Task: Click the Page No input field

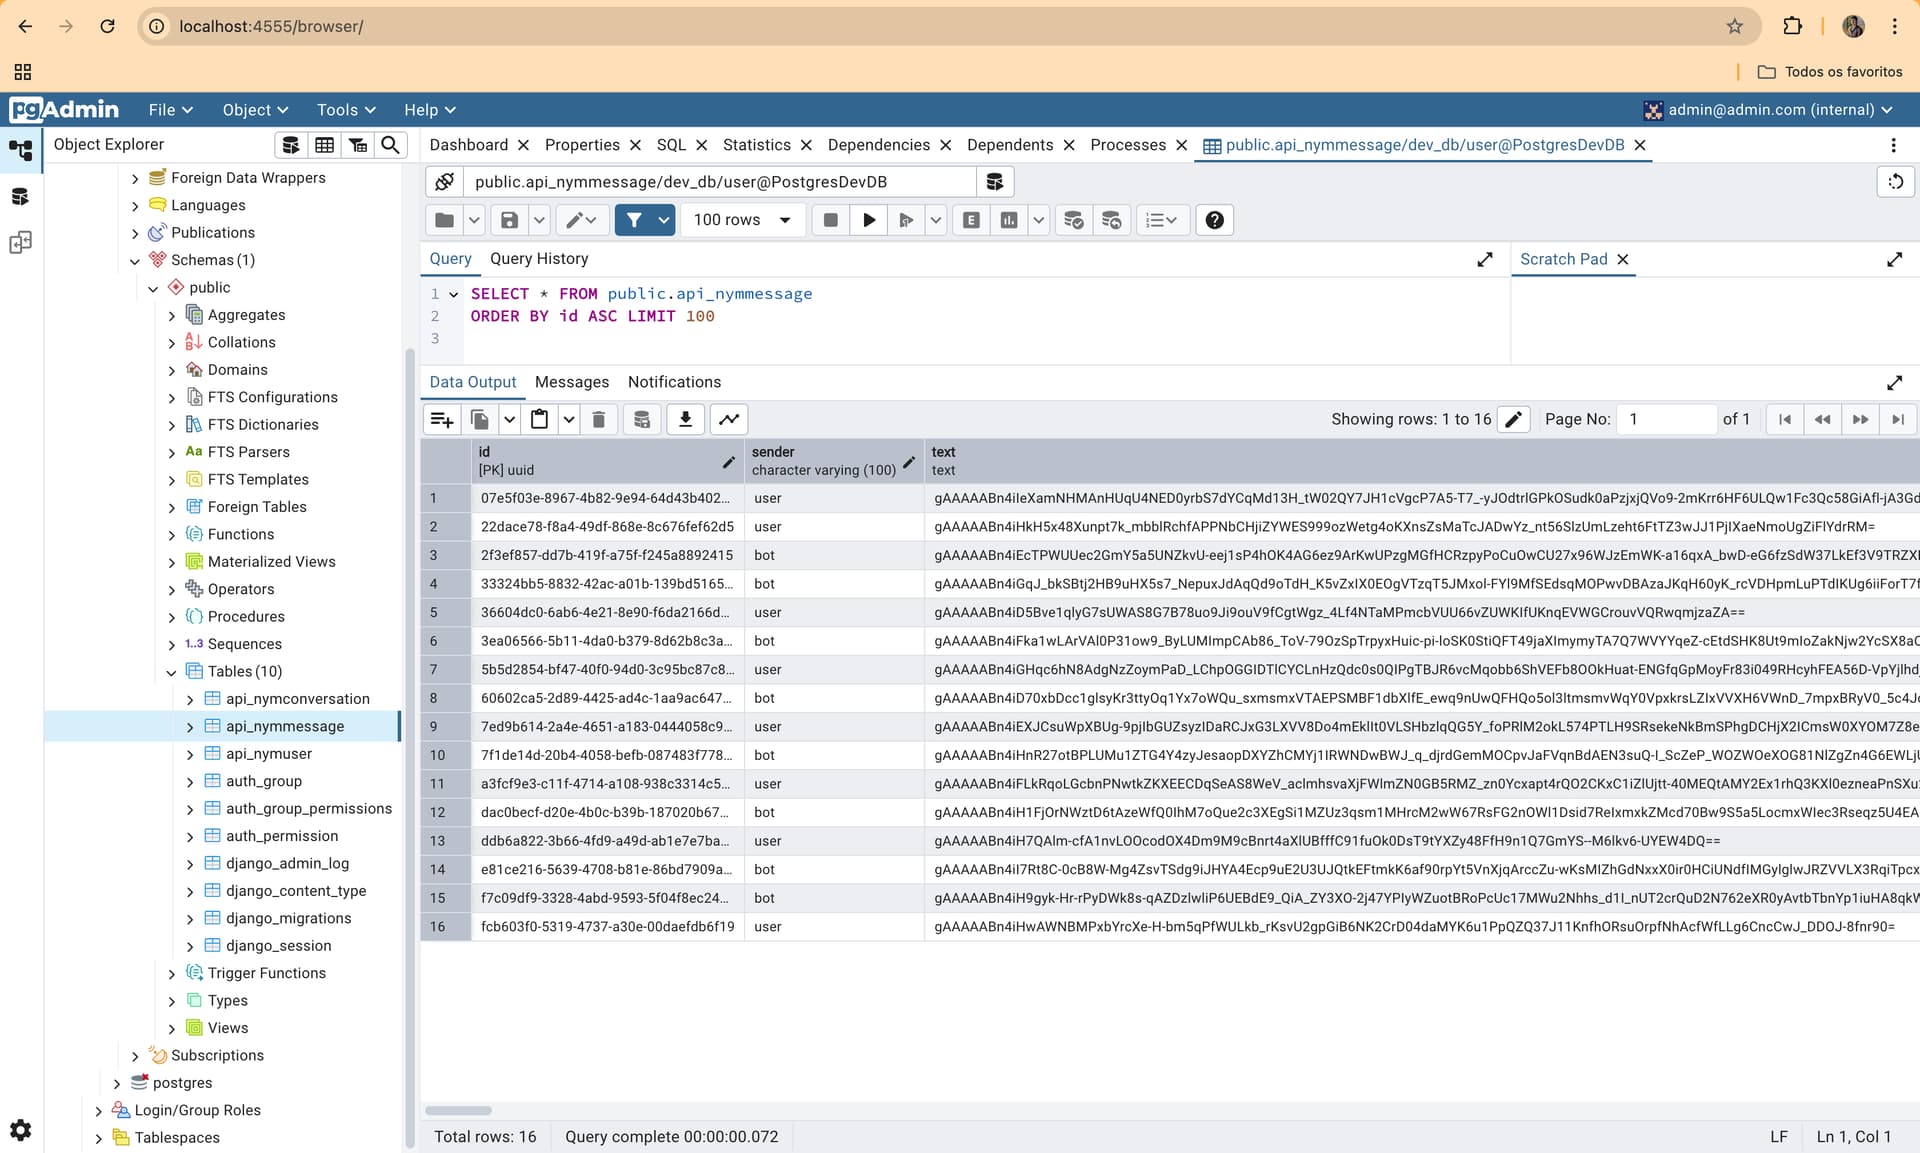Action: (x=1666, y=419)
